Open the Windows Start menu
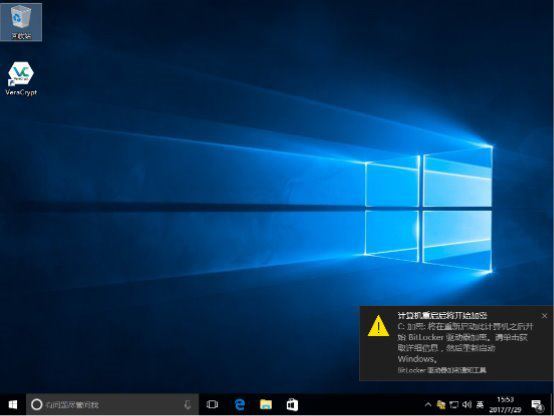This screenshot has height=416, width=554. (x=13, y=404)
